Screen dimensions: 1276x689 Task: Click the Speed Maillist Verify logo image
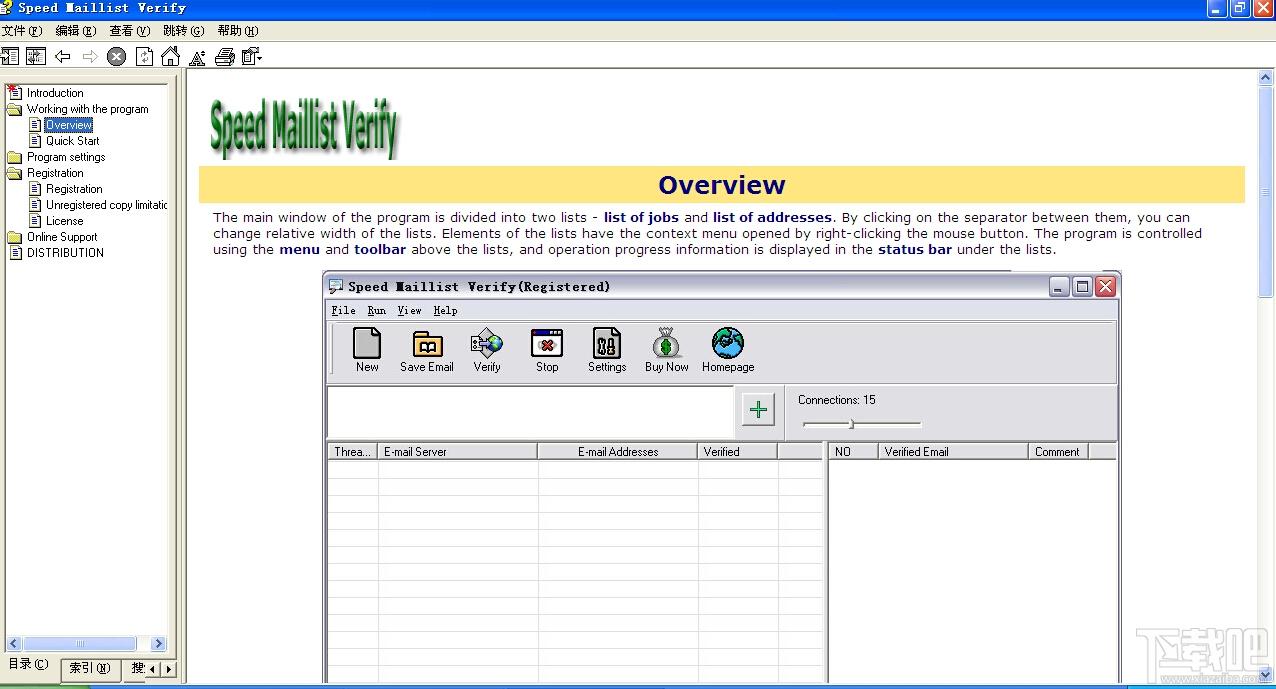(x=304, y=127)
